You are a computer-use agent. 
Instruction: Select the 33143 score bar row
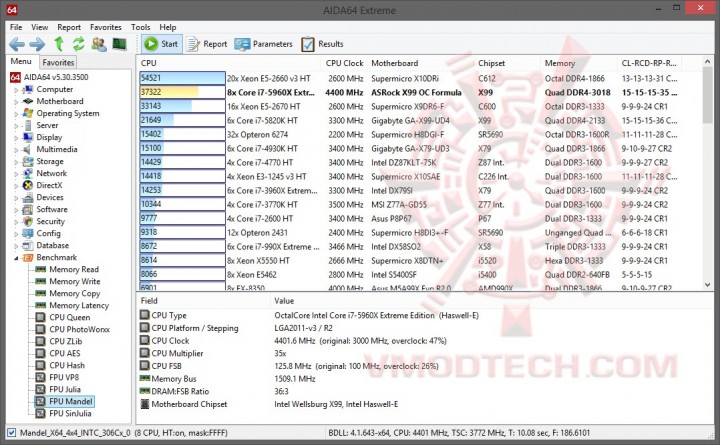(182, 106)
